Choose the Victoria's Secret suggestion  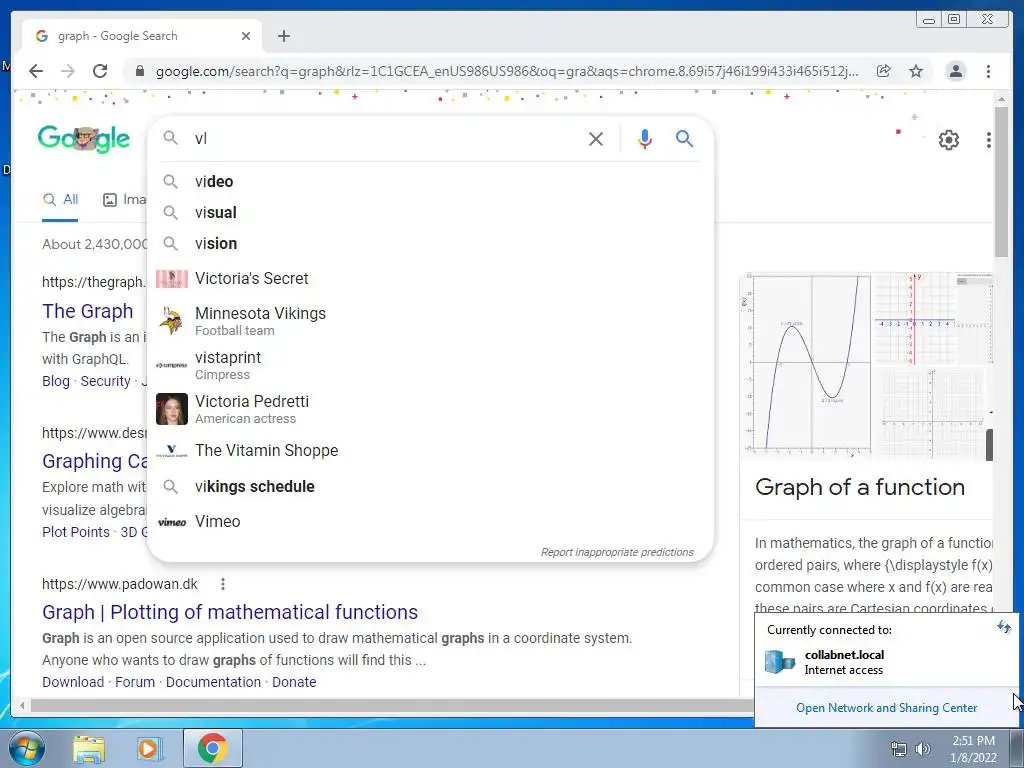[430, 278]
